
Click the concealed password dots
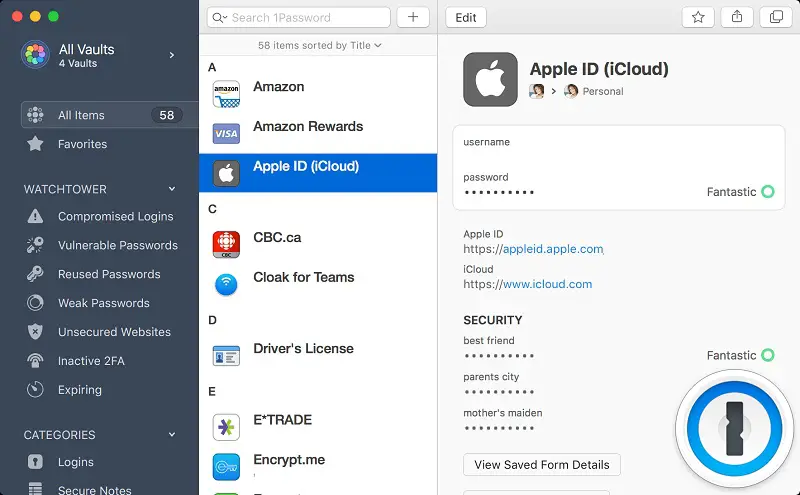point(499,193)
